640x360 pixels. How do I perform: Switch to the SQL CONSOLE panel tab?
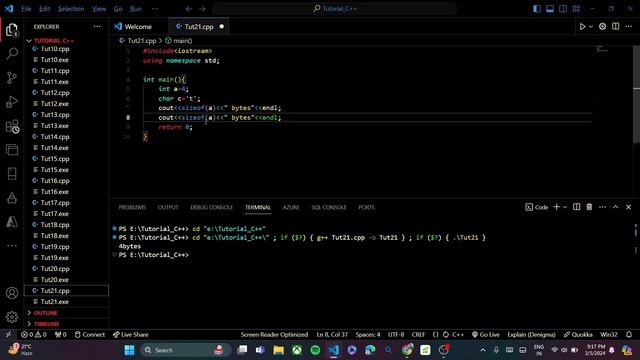click(329, 207)
